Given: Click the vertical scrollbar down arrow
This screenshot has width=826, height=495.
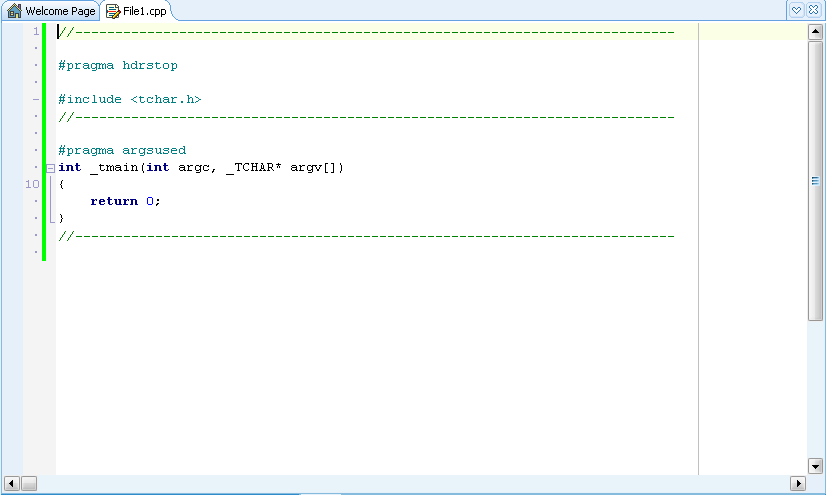Looking at the screenshot, I should pyautogui.click(x=815, y=466).
